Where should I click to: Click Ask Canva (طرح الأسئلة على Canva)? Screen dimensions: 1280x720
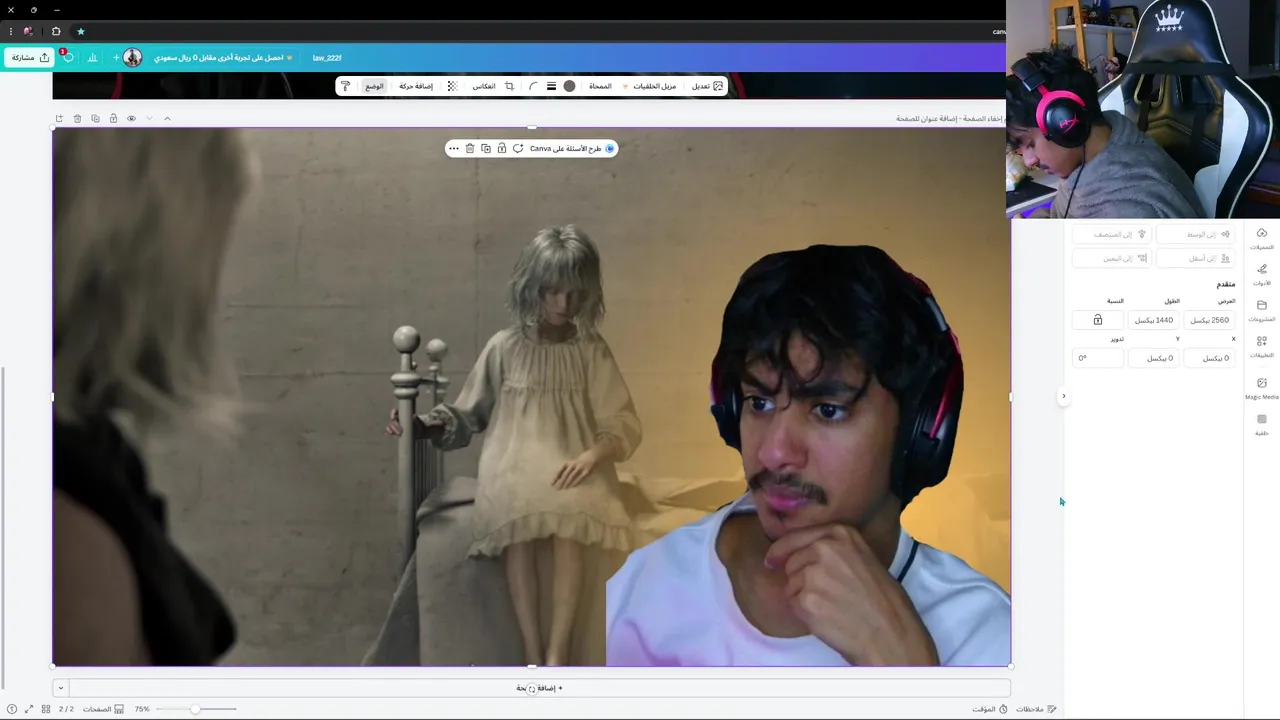572,148
